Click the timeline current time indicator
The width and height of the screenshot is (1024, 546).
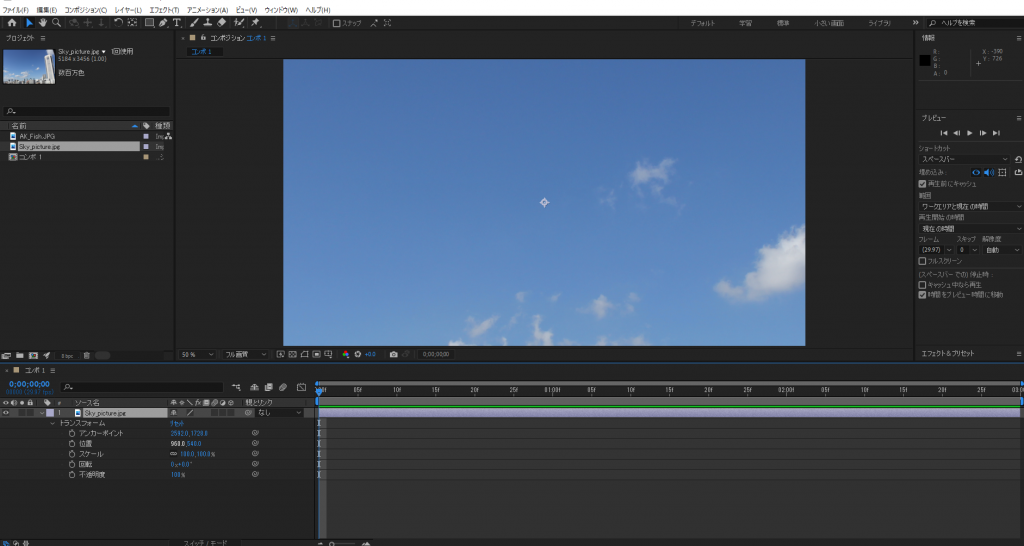(x=319, y=390)
